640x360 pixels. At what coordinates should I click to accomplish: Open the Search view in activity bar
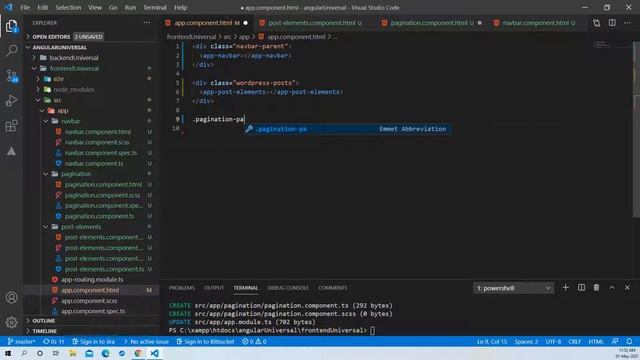(11, 51)
